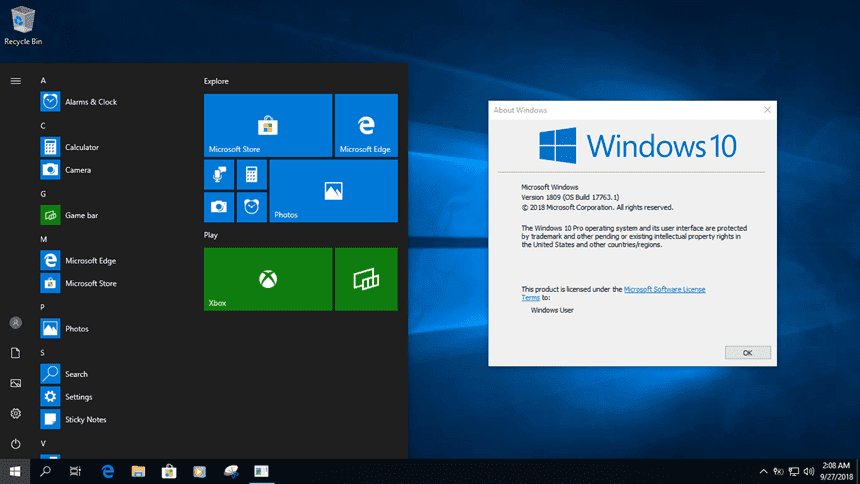This screenshot has width=860, height=484.
Task: Launch Edge from the taskbar
Action: [108, 471]
